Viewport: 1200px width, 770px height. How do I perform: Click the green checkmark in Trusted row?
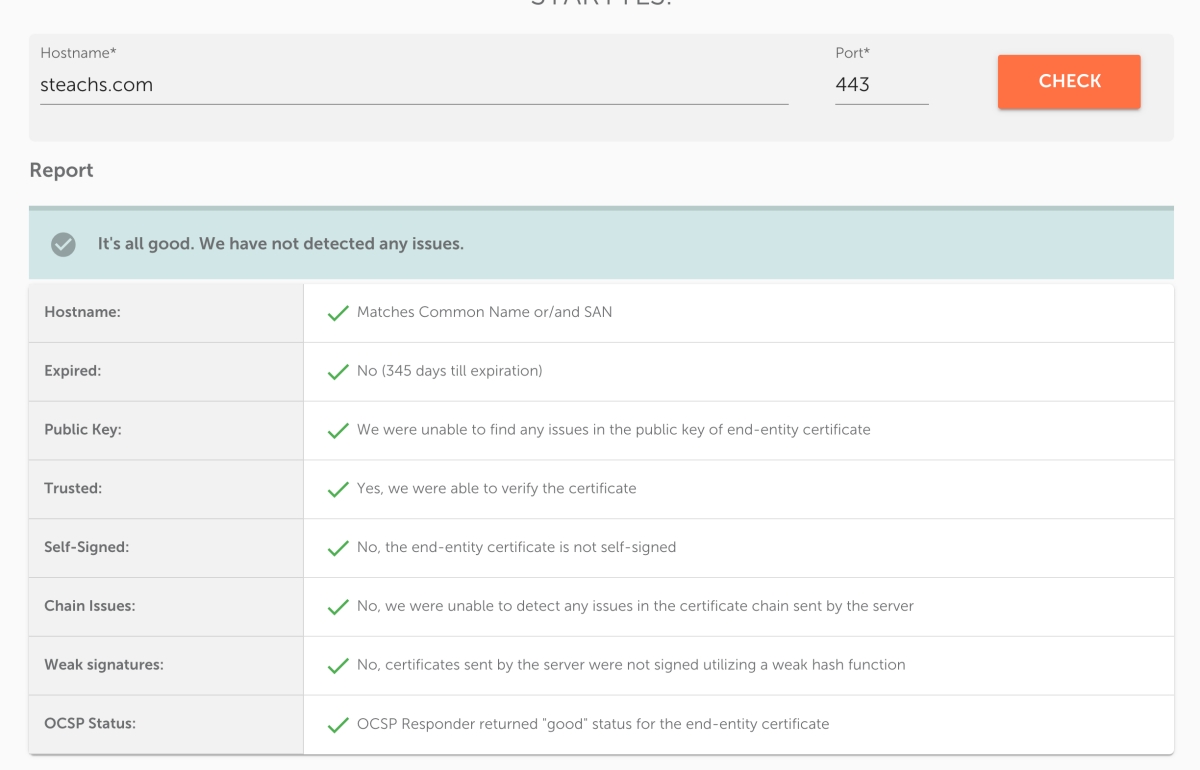pyautogui.click(x=338, y=490)
